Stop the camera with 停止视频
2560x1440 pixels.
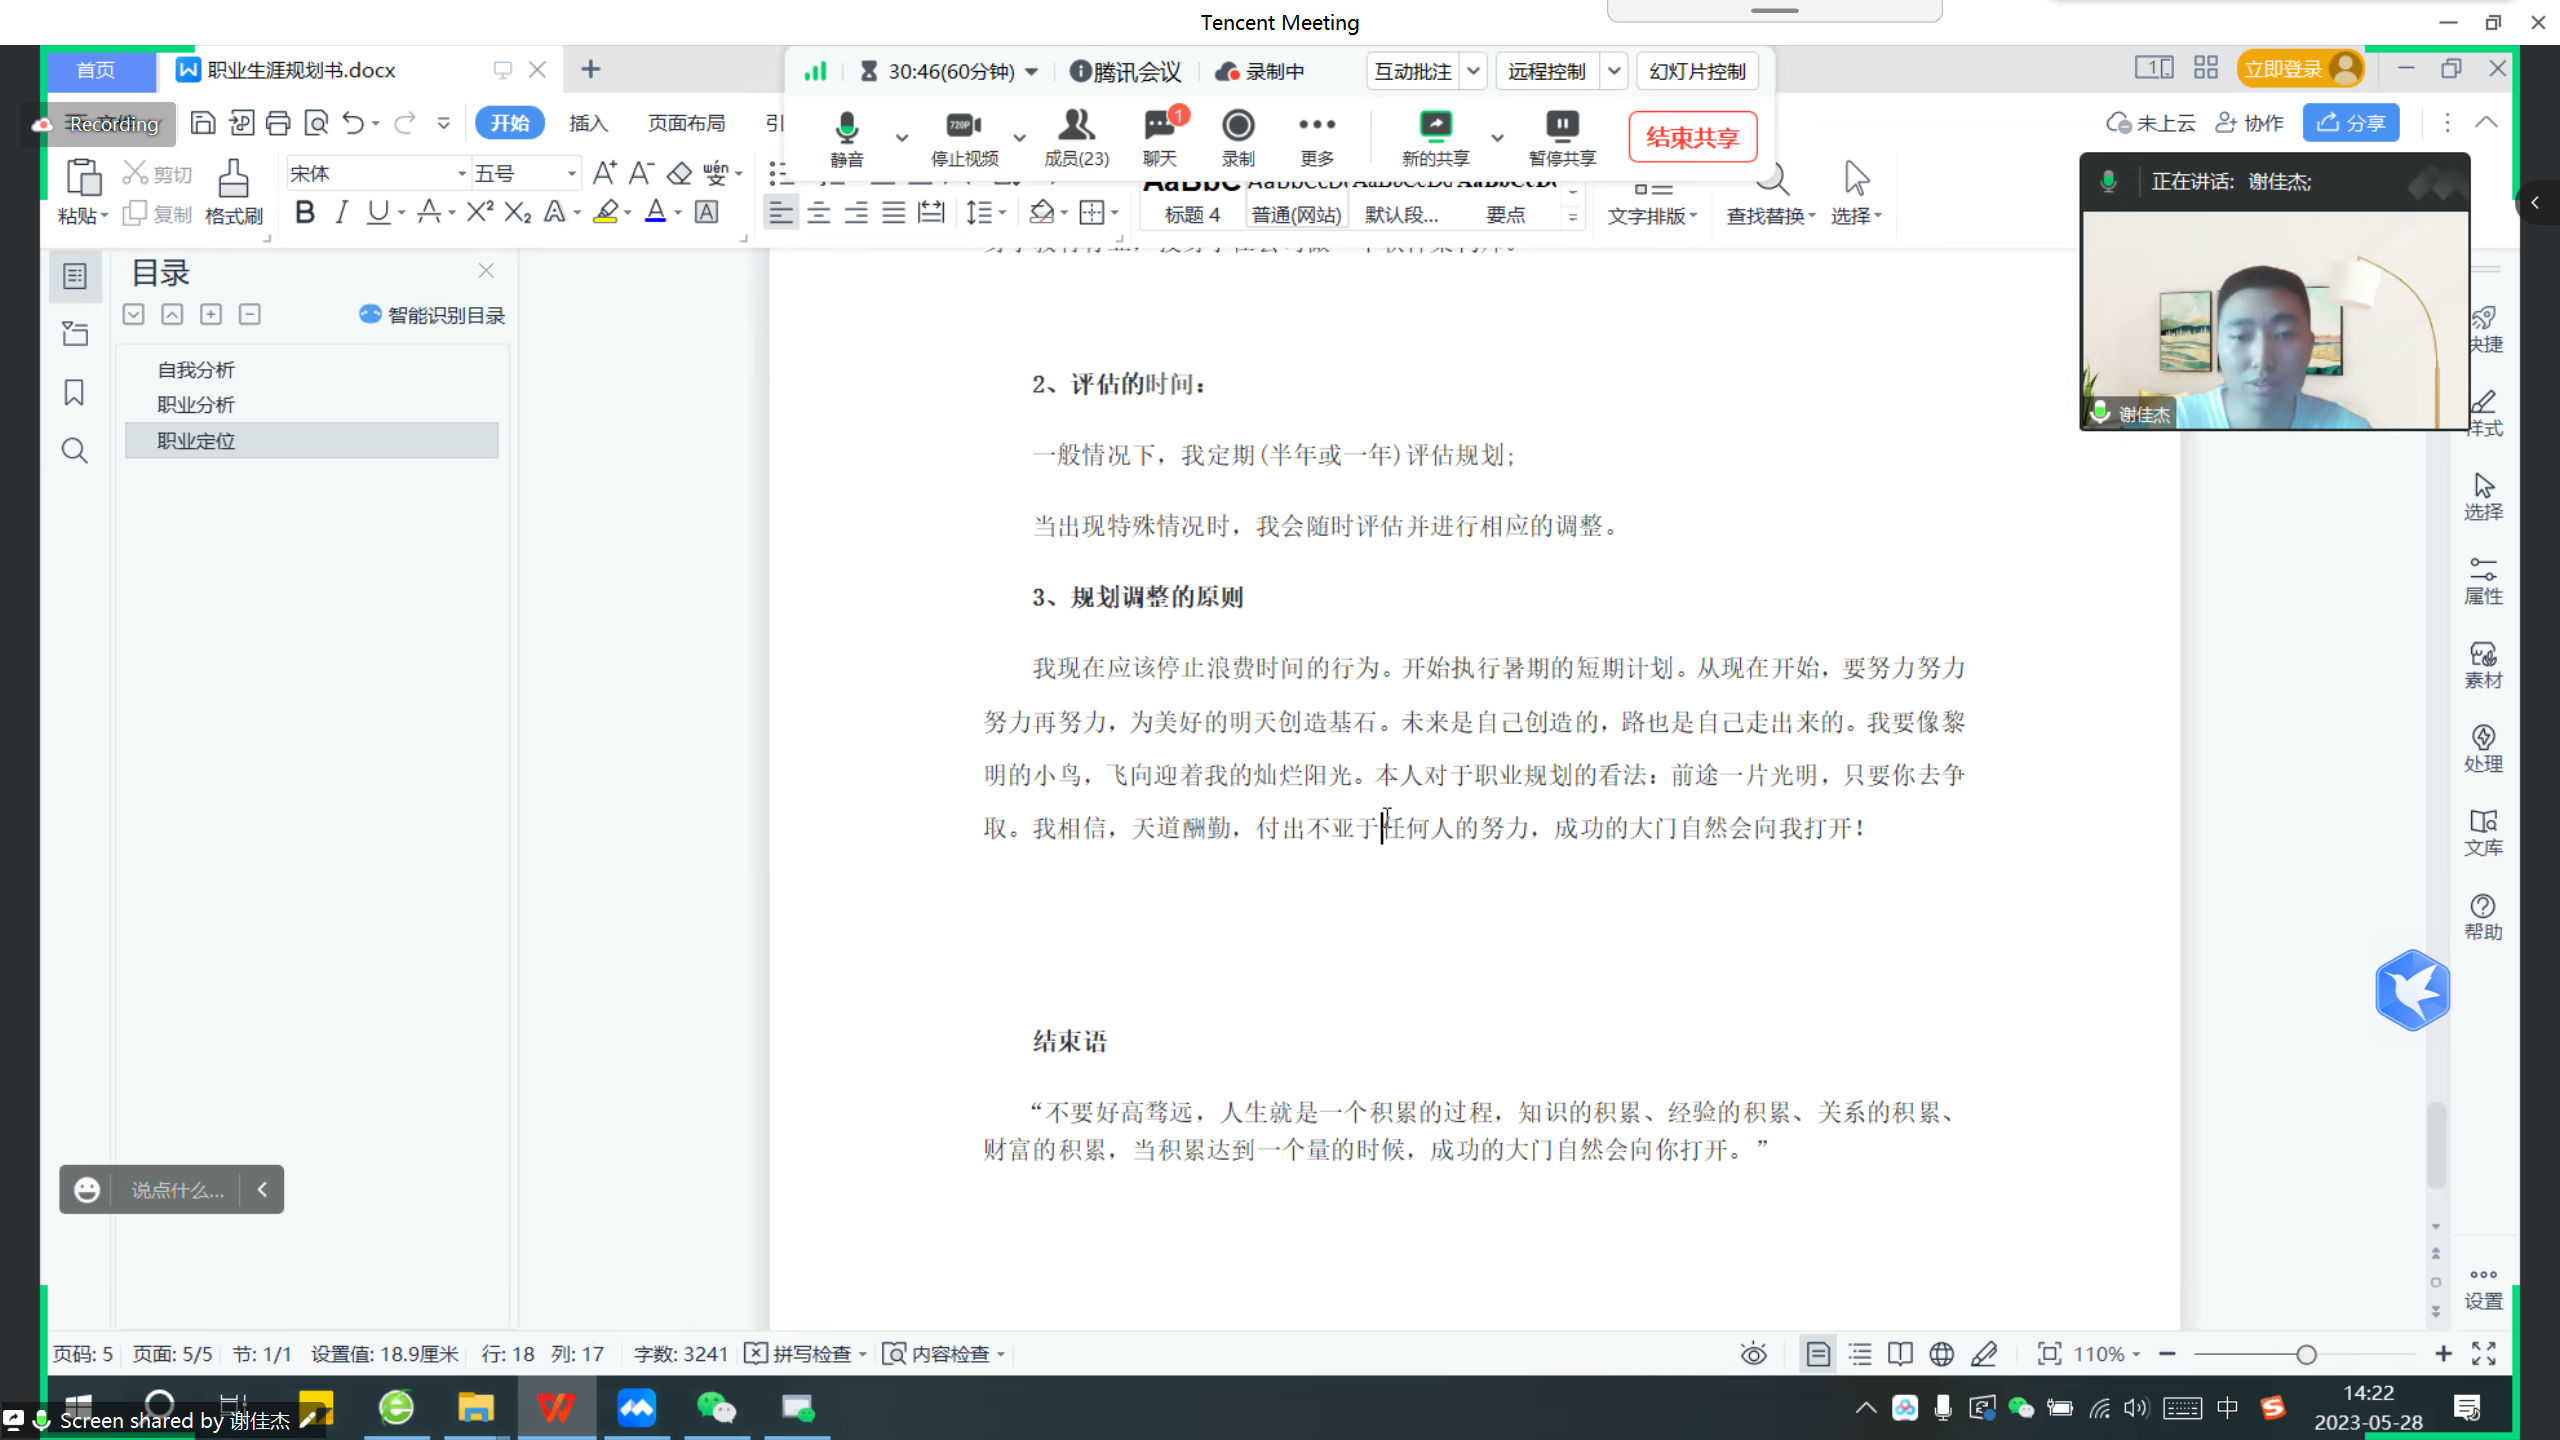(x=963, y=127)
